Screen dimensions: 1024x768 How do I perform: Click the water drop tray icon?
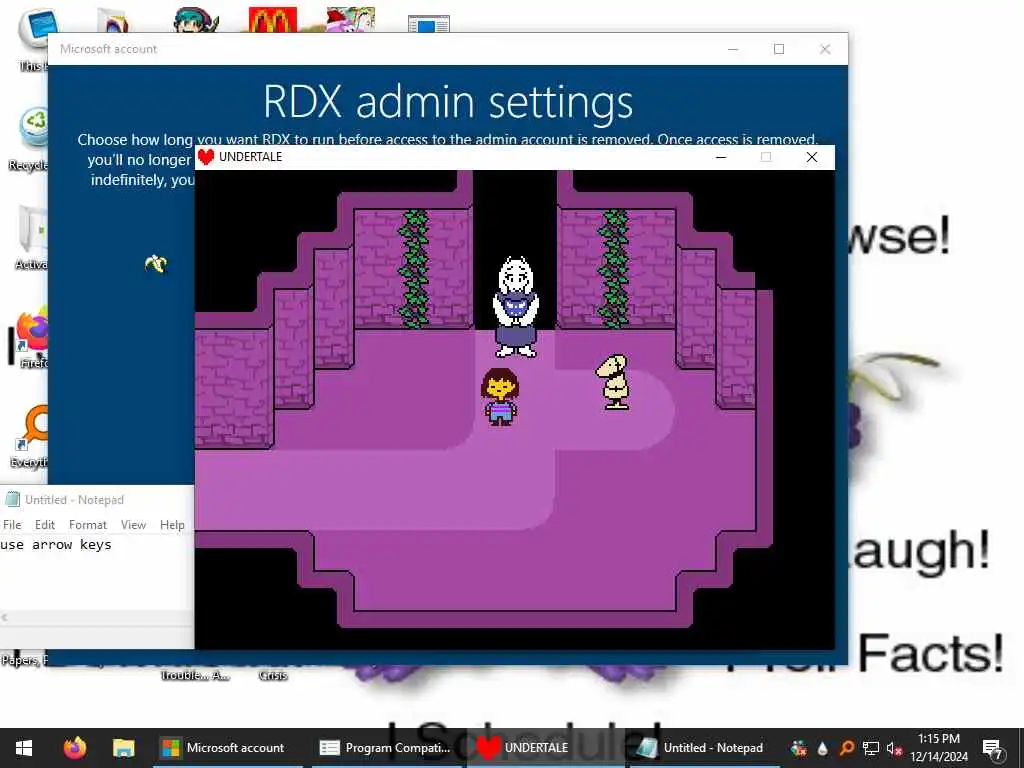pos(822,748)
